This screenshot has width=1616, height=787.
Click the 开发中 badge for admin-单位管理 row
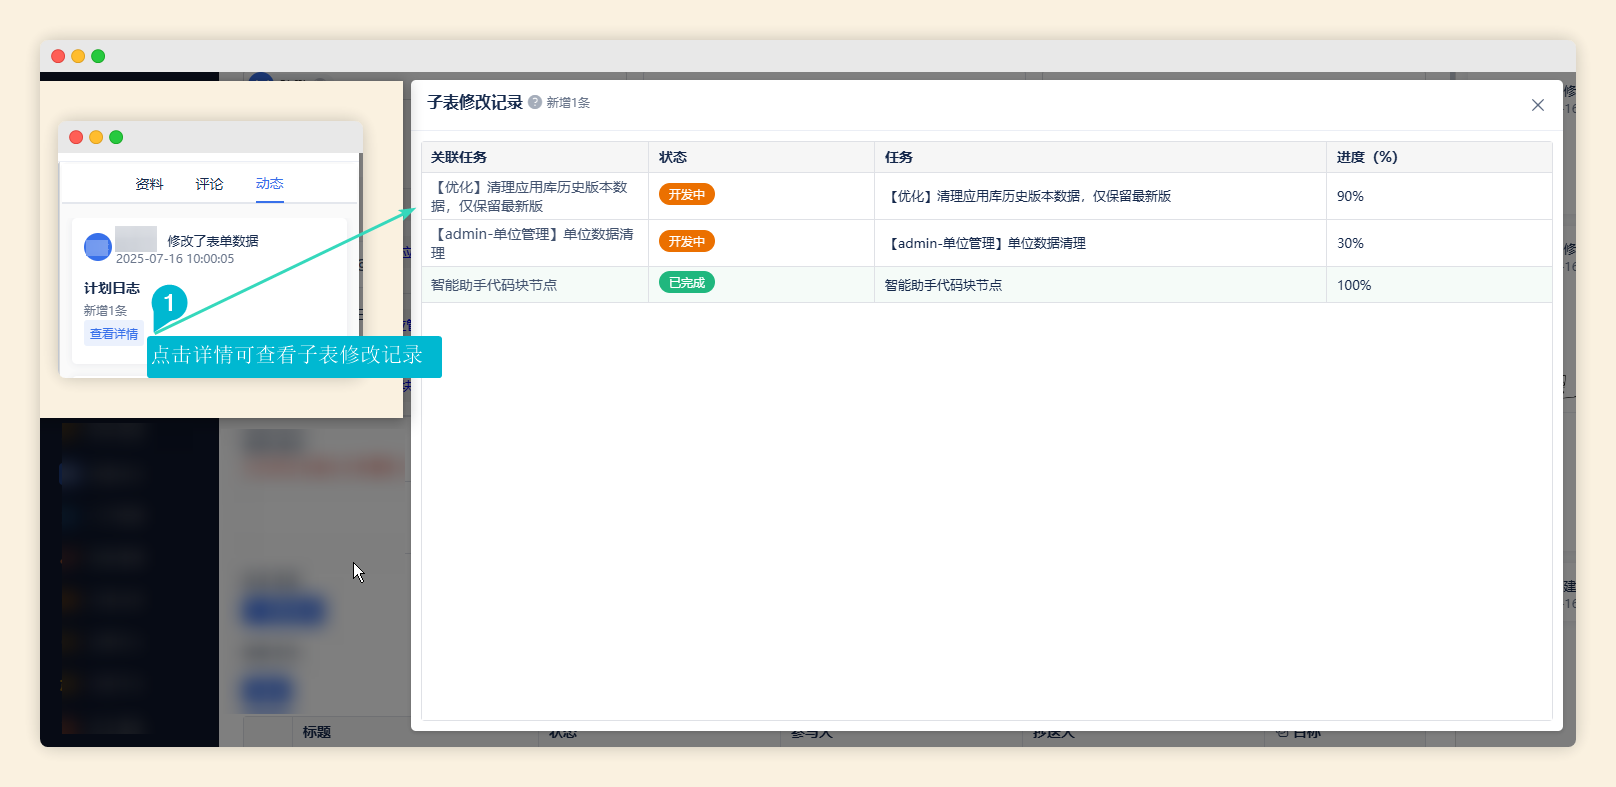pos(686,242)
